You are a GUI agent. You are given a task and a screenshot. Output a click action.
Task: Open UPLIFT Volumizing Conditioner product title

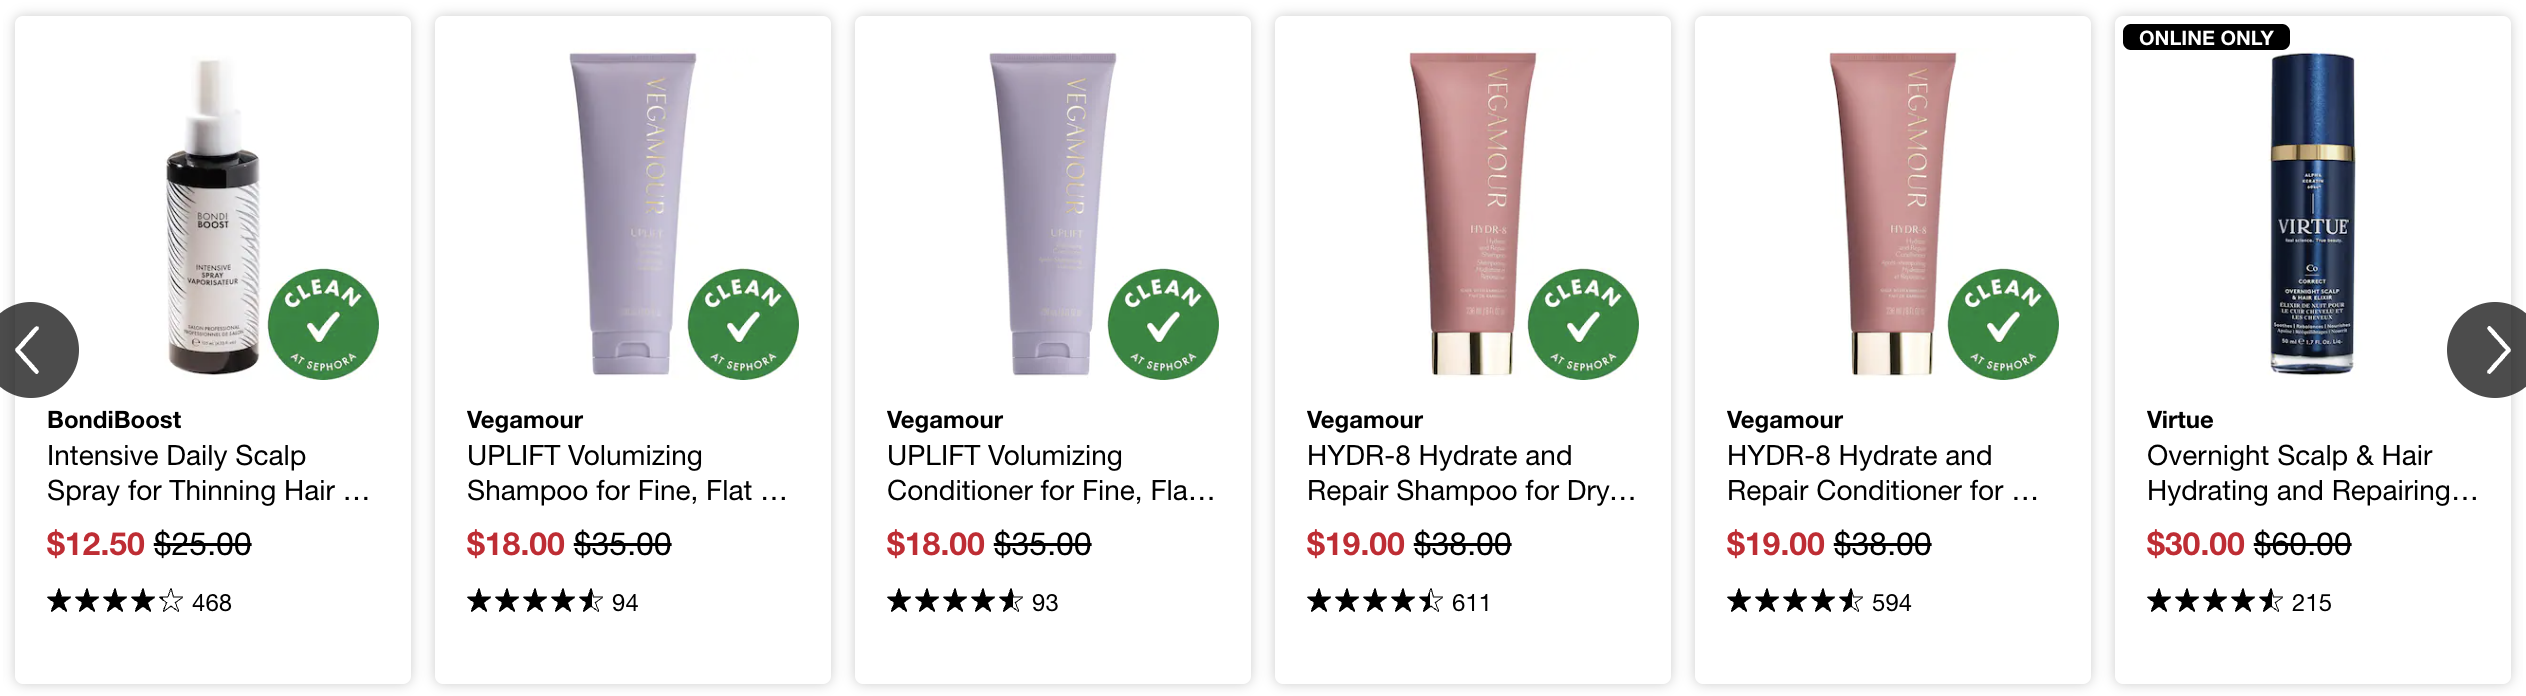(1050, 473)
